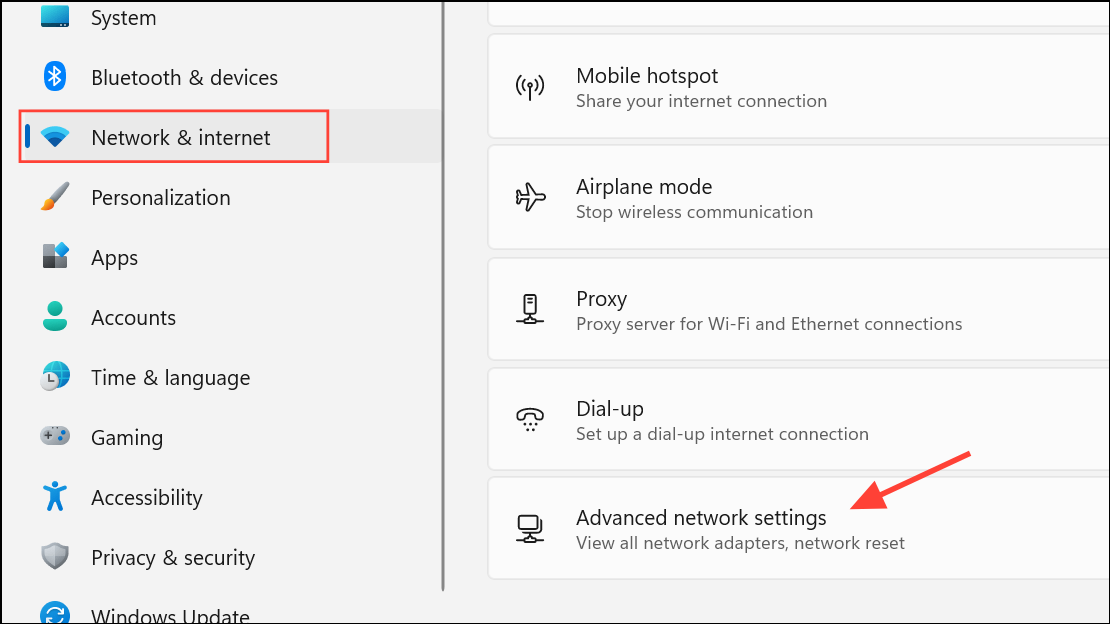
Task: Click the Accessibility figure icon
Action: (55, 497)
